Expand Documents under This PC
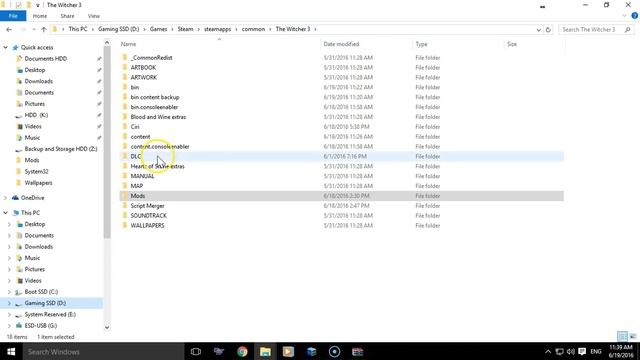640x360 pixels. coord(9,236)
